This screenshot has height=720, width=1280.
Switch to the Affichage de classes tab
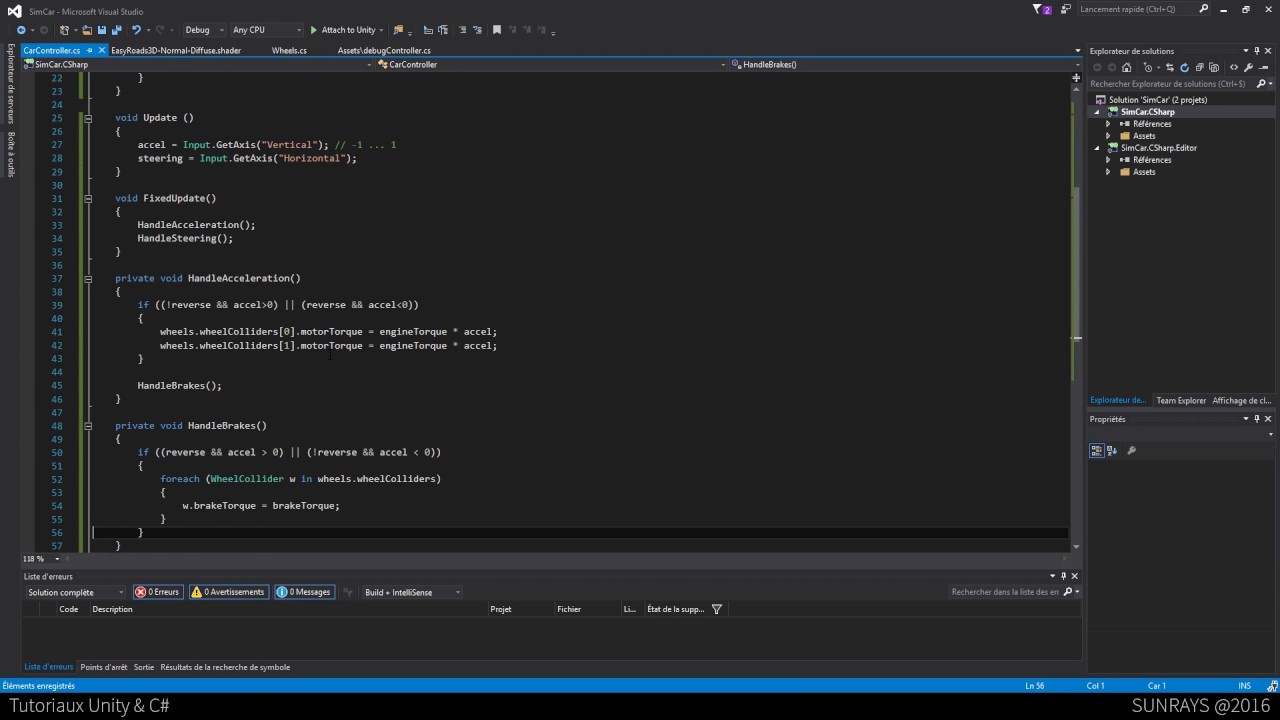pos(1242,401)
